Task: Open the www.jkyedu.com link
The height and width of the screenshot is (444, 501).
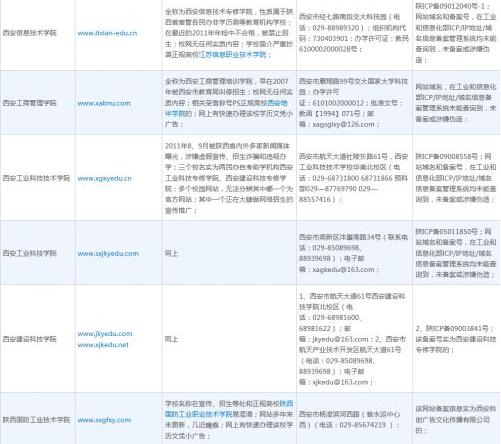Action: (105, 334)
